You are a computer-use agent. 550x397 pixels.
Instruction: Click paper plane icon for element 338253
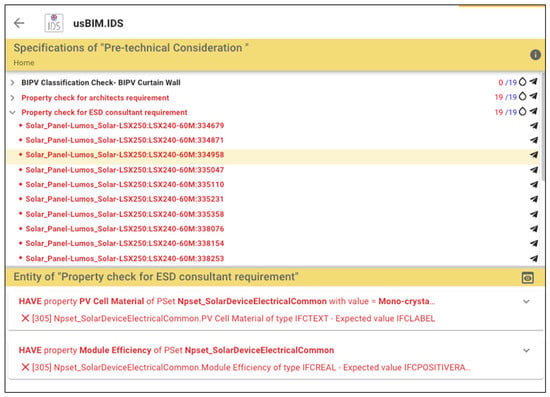click(534, 258)
